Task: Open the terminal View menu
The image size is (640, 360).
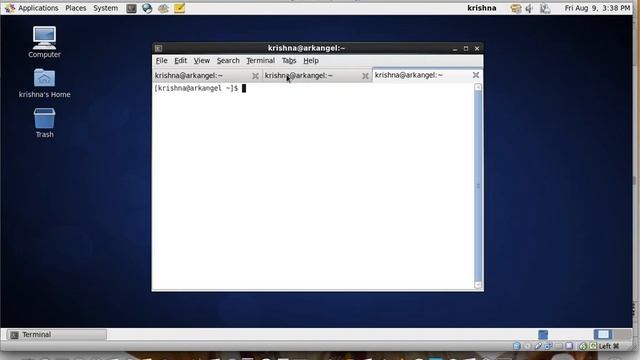Action: click(x=202, y=60)
